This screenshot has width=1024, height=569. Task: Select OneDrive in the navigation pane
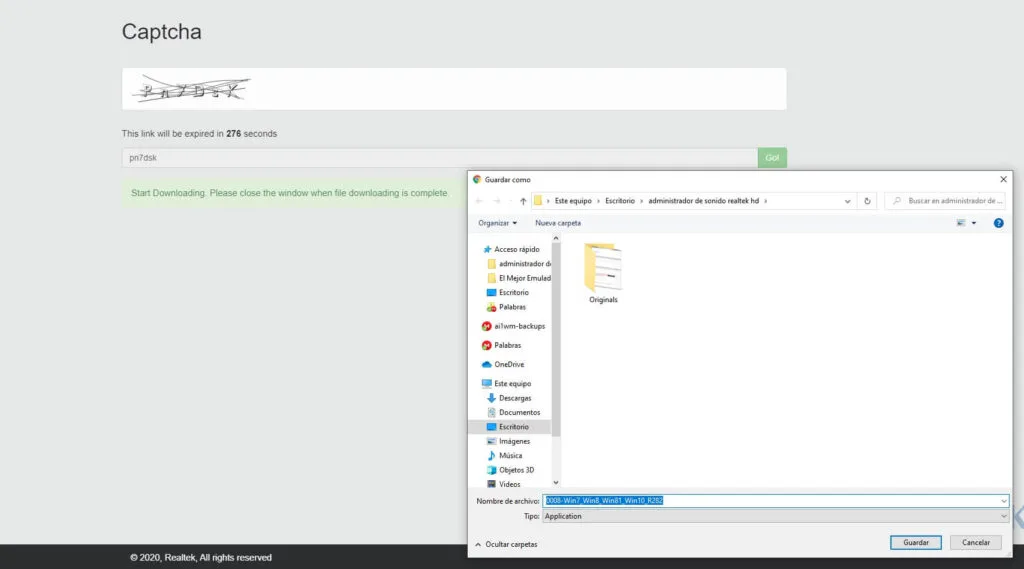(508, 364)
